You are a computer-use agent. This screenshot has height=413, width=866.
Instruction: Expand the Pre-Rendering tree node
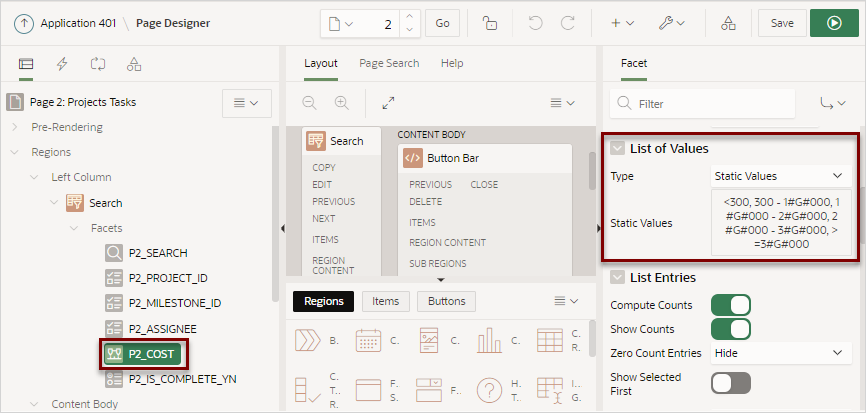(x=14, y=127)
